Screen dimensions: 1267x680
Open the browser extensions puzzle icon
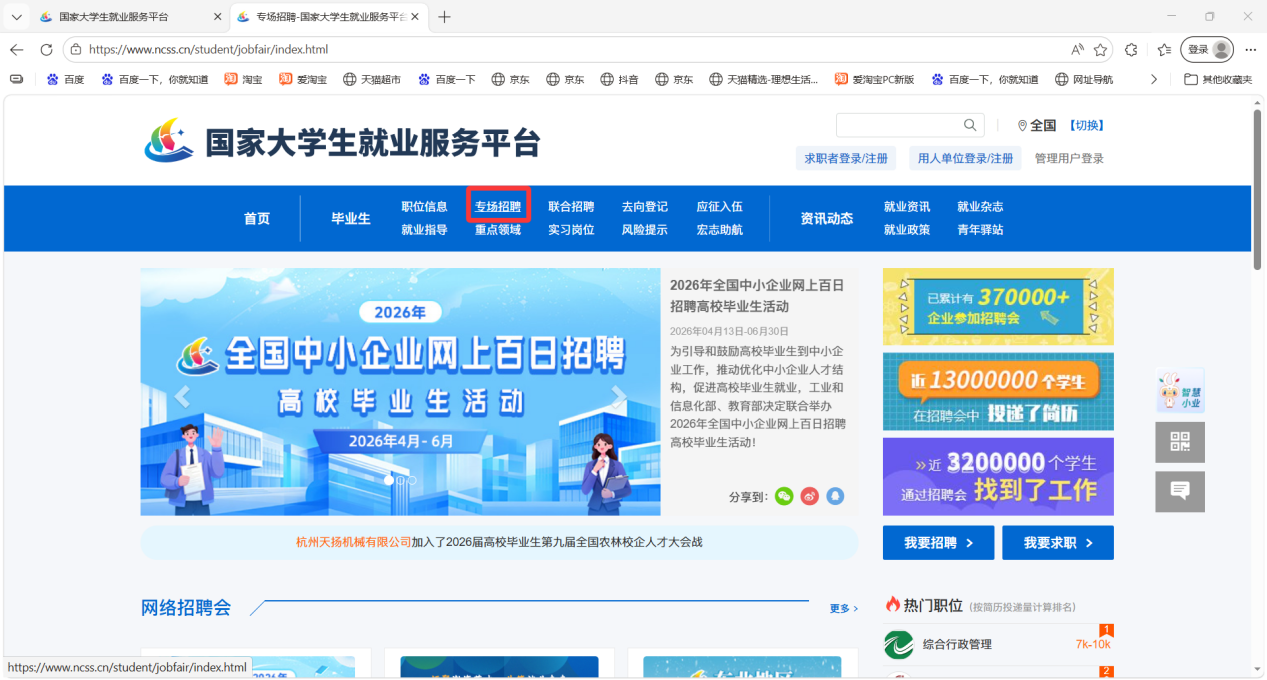pos(1131,49)
